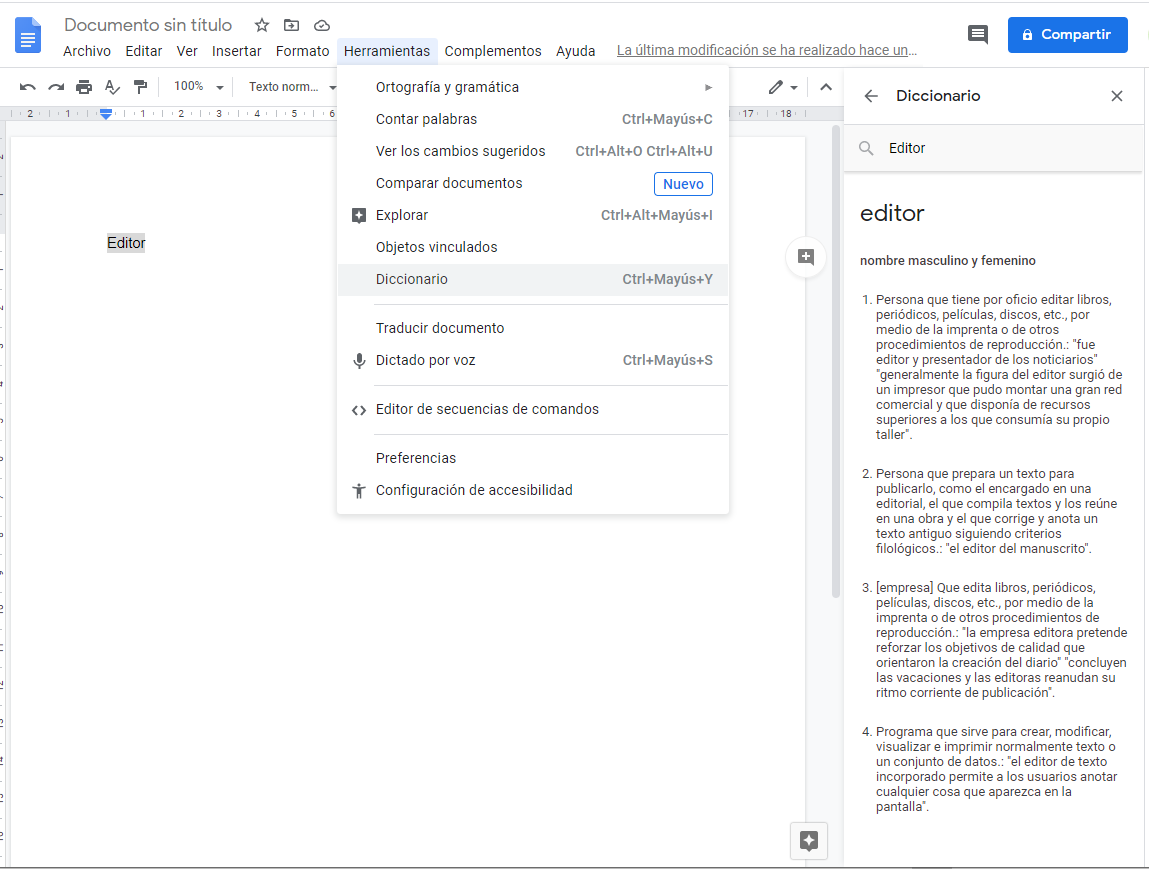
Task: Select Contar palabras from menu
Action: (x=426, y=119)
